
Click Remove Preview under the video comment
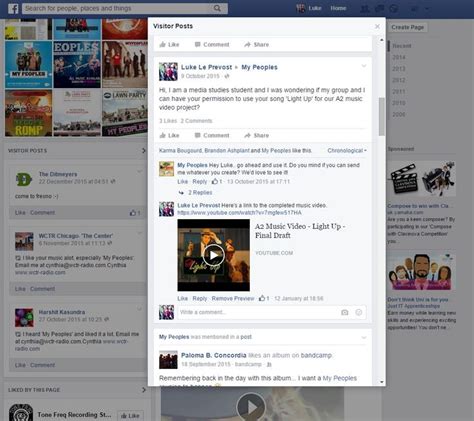click(x=233, y=298)
